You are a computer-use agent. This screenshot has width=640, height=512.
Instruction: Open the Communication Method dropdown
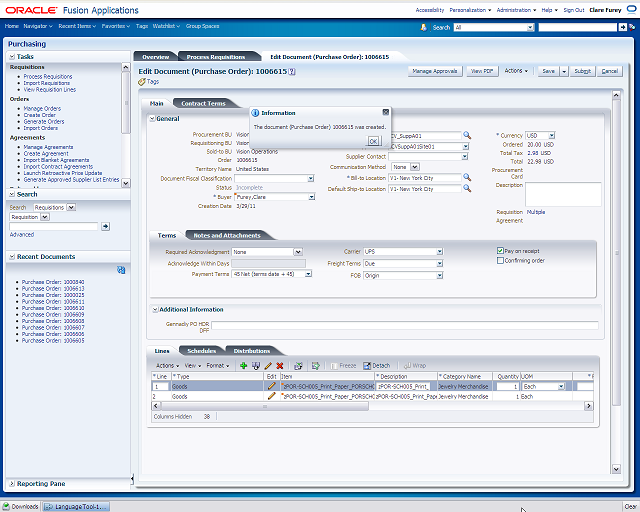[x=415, y=167]
